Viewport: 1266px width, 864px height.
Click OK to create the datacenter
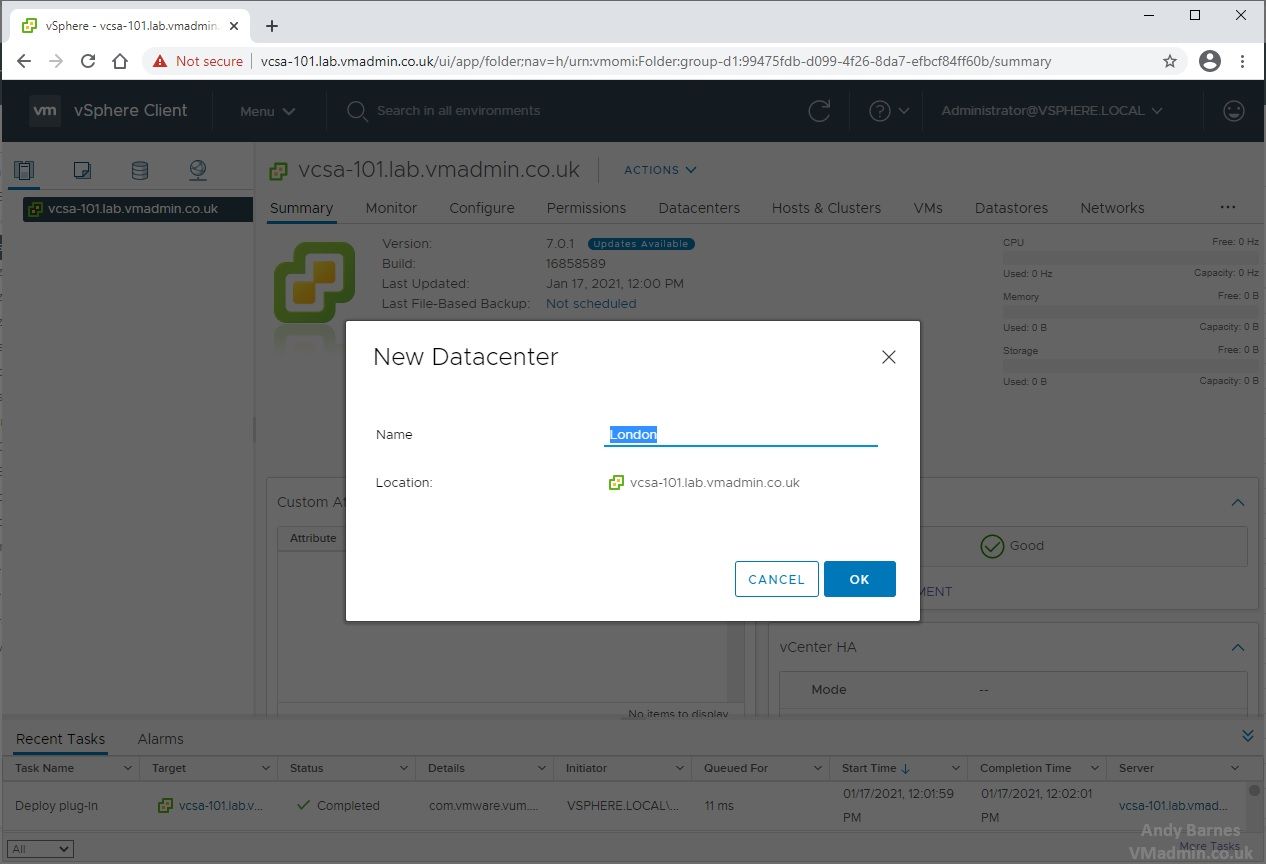click(859, 579)
